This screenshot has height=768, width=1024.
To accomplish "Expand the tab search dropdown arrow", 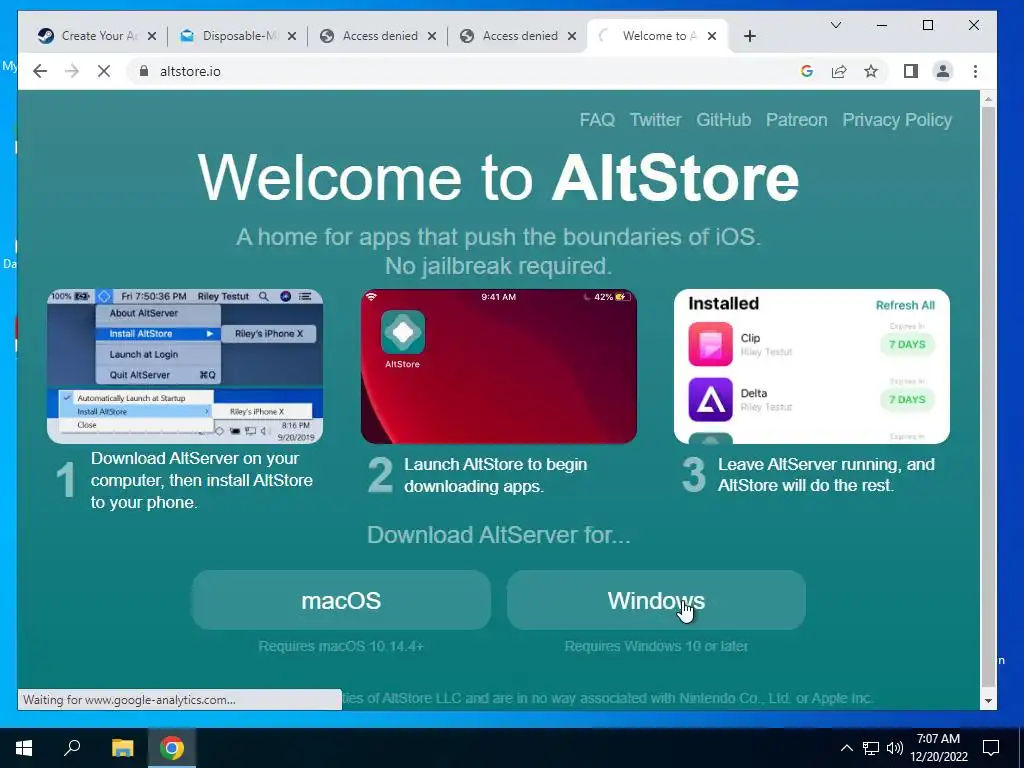I will click(836, 25).
